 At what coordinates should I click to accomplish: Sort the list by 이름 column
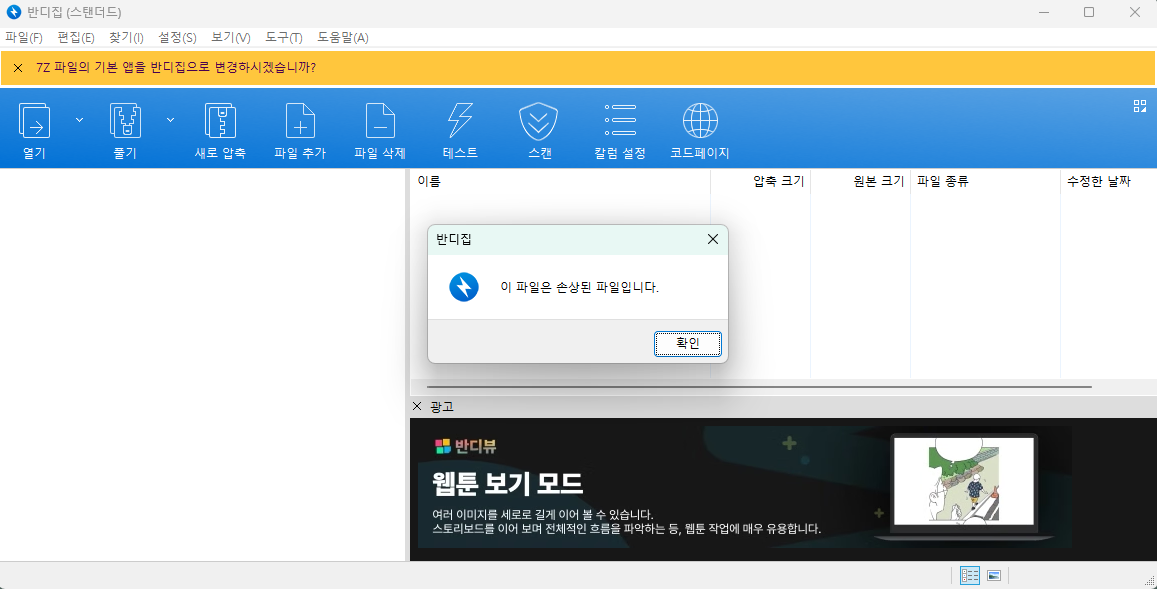pyautogui.click(x=560, y=181)
